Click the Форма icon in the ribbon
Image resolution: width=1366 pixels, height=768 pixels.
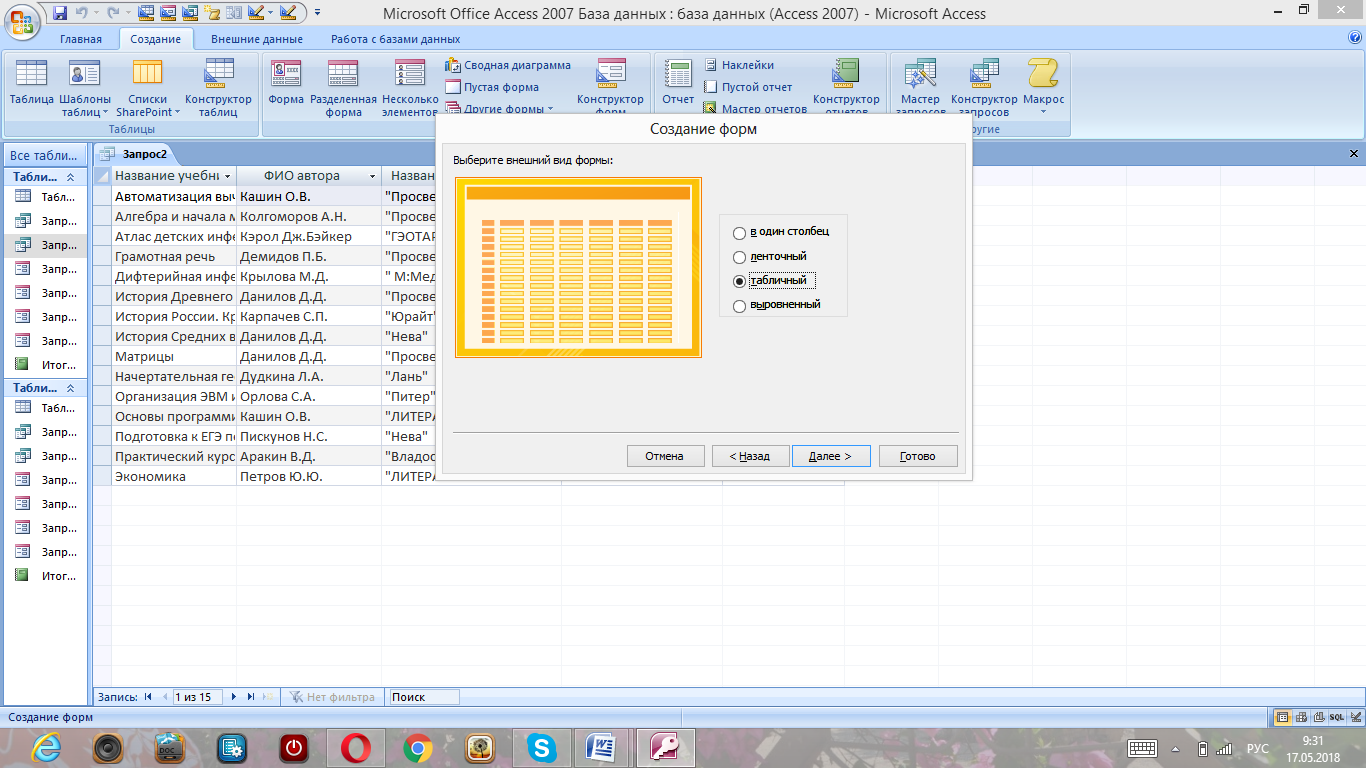click(286, 82)
